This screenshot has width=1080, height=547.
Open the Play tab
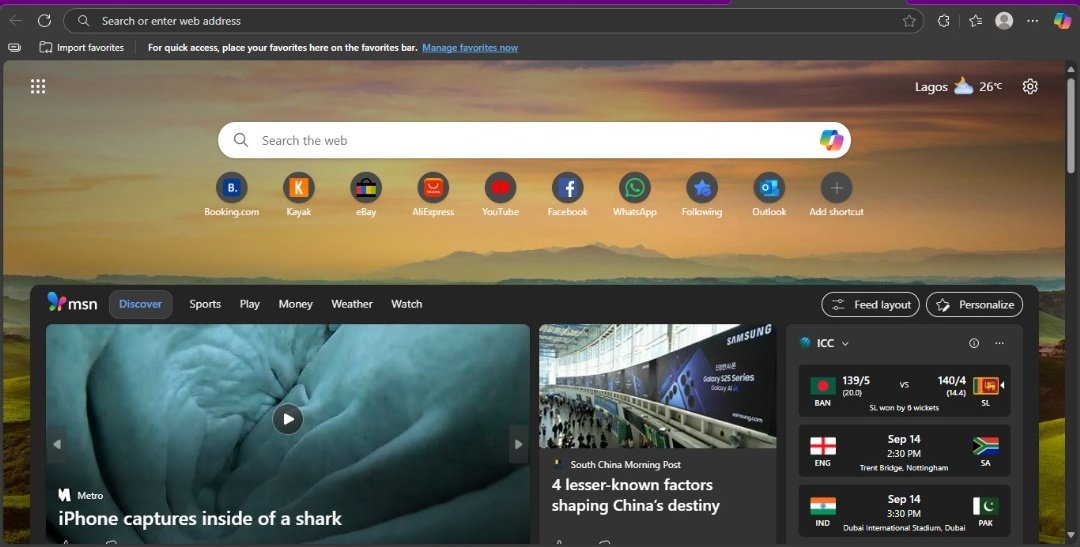[249, 304]
